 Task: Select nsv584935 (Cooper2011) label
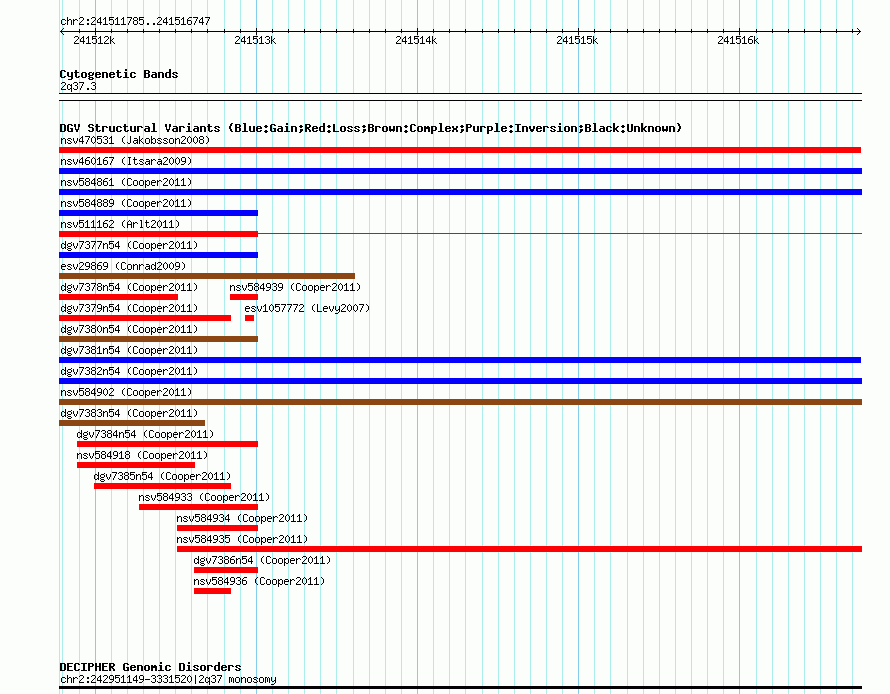tap(242, 539)
